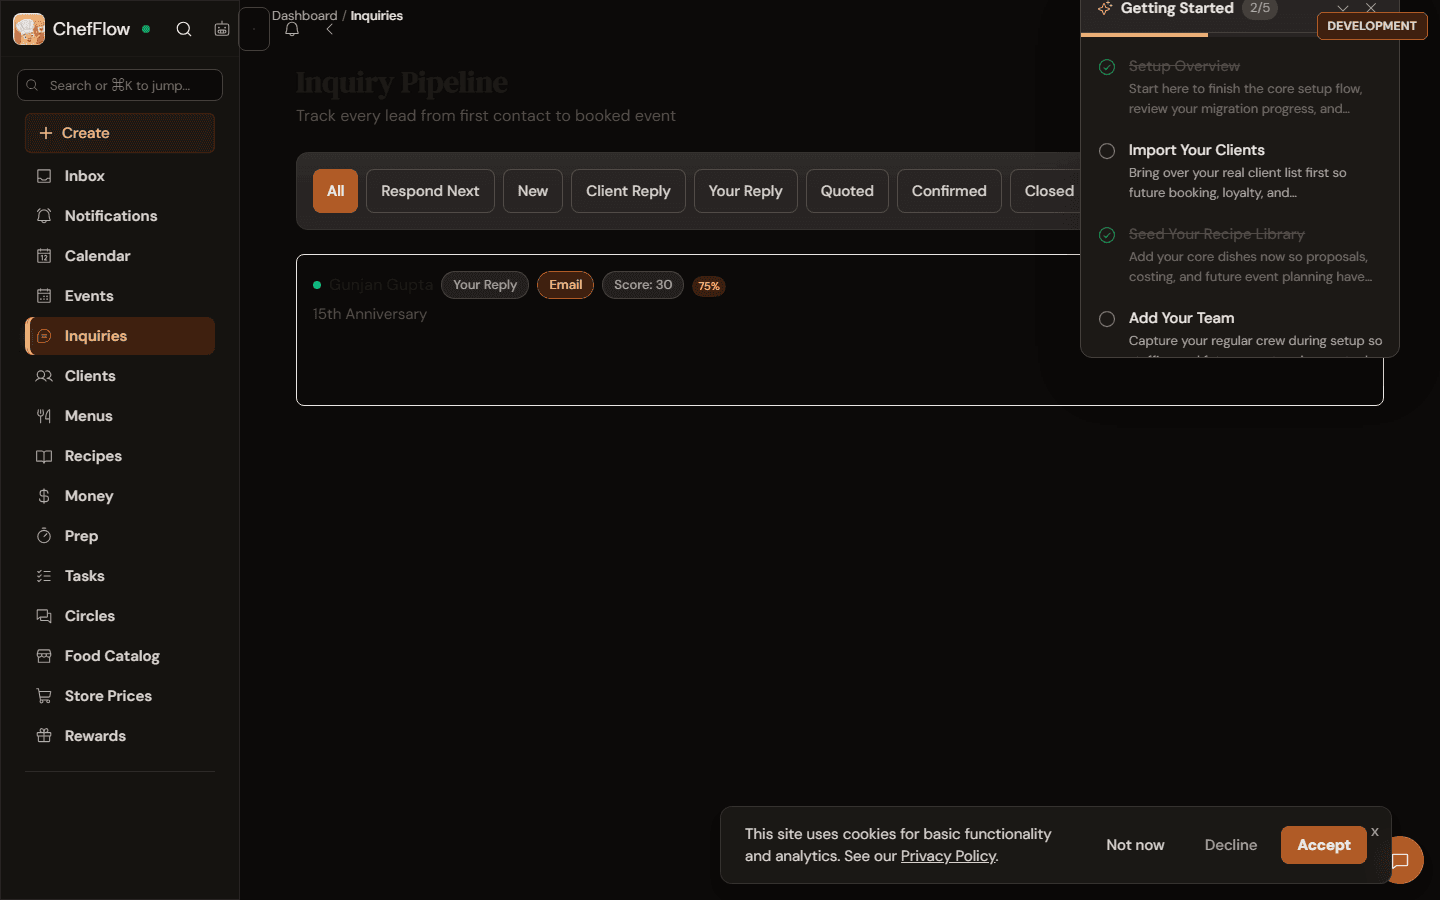This screenshot has height=900, width=1440.
Task: Click the back chevron beside the bell
Action: [x=329, y=29]
